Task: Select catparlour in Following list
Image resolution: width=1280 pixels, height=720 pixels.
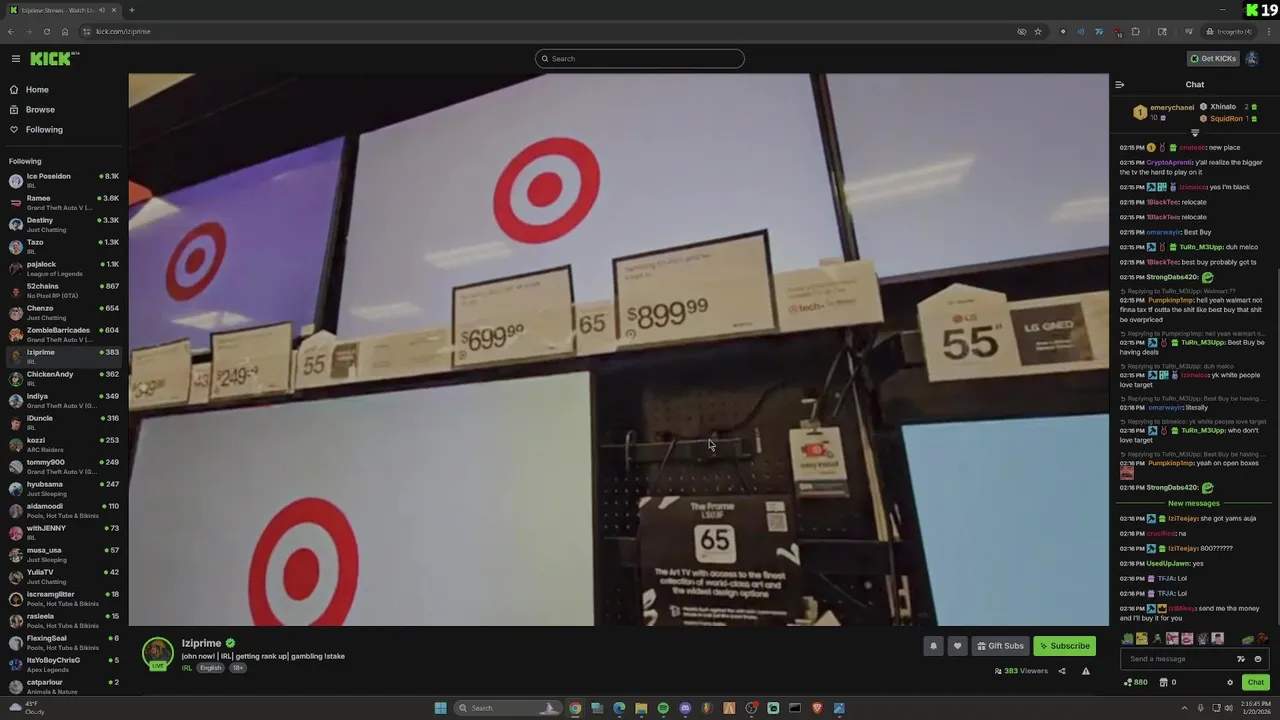Action: pos(64,687)
